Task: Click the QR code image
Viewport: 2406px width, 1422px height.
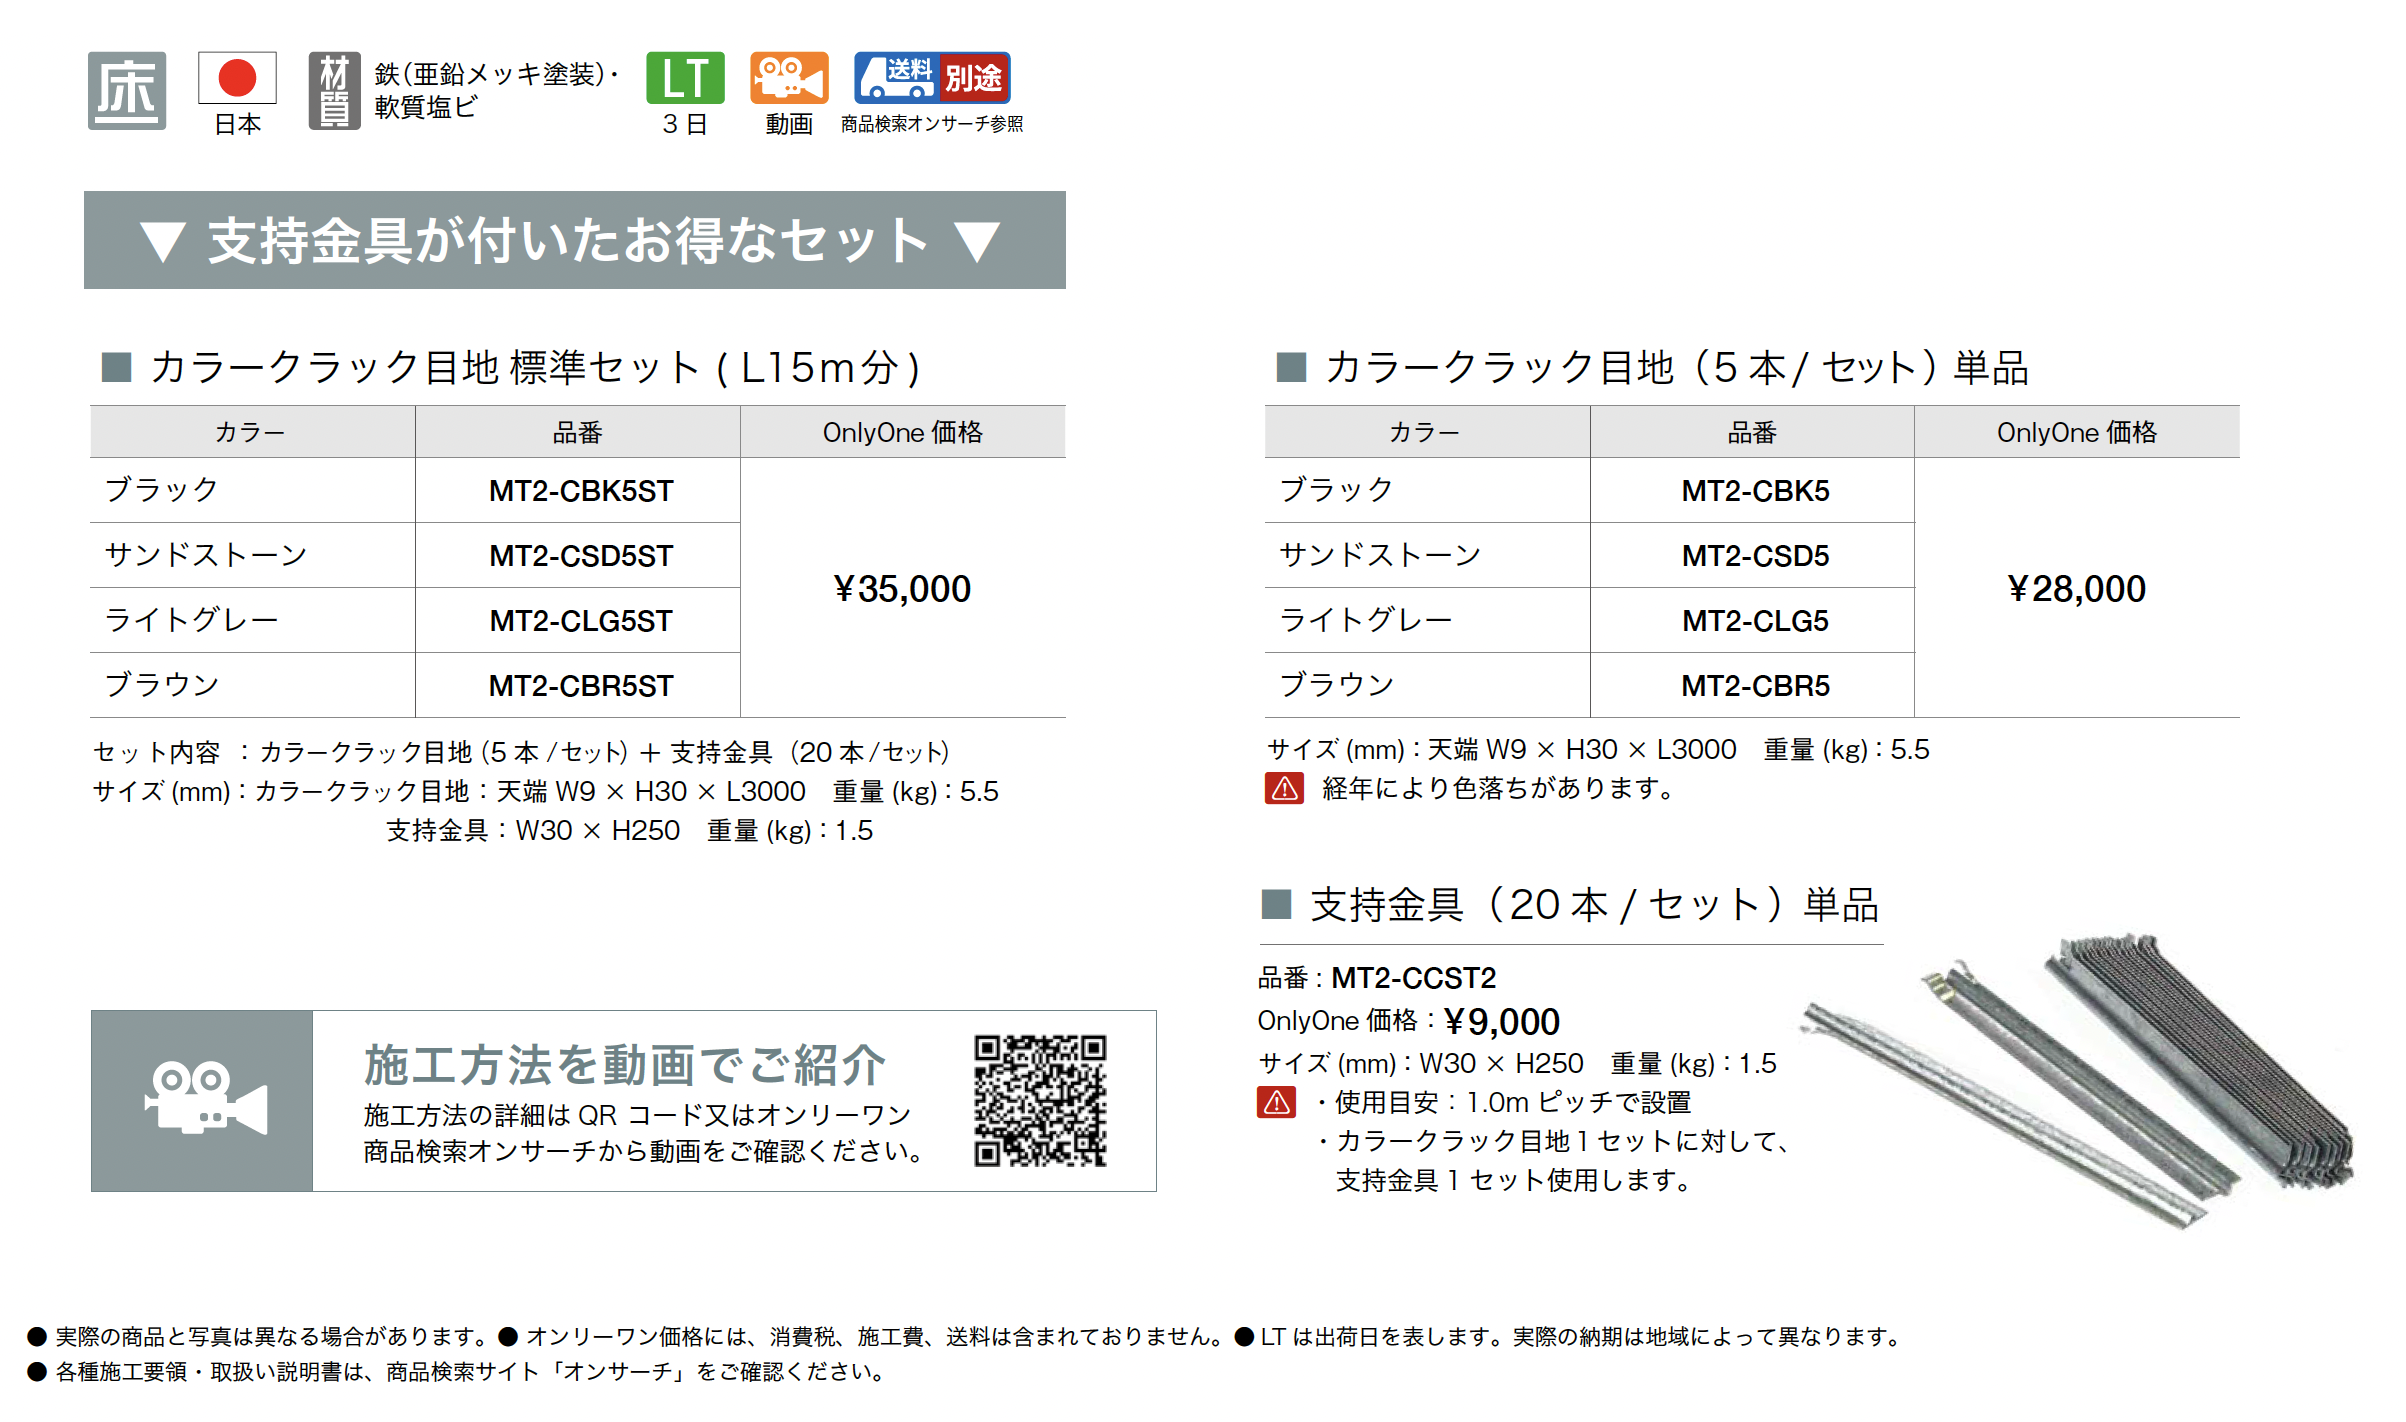Action: tap(1040, 1100)
